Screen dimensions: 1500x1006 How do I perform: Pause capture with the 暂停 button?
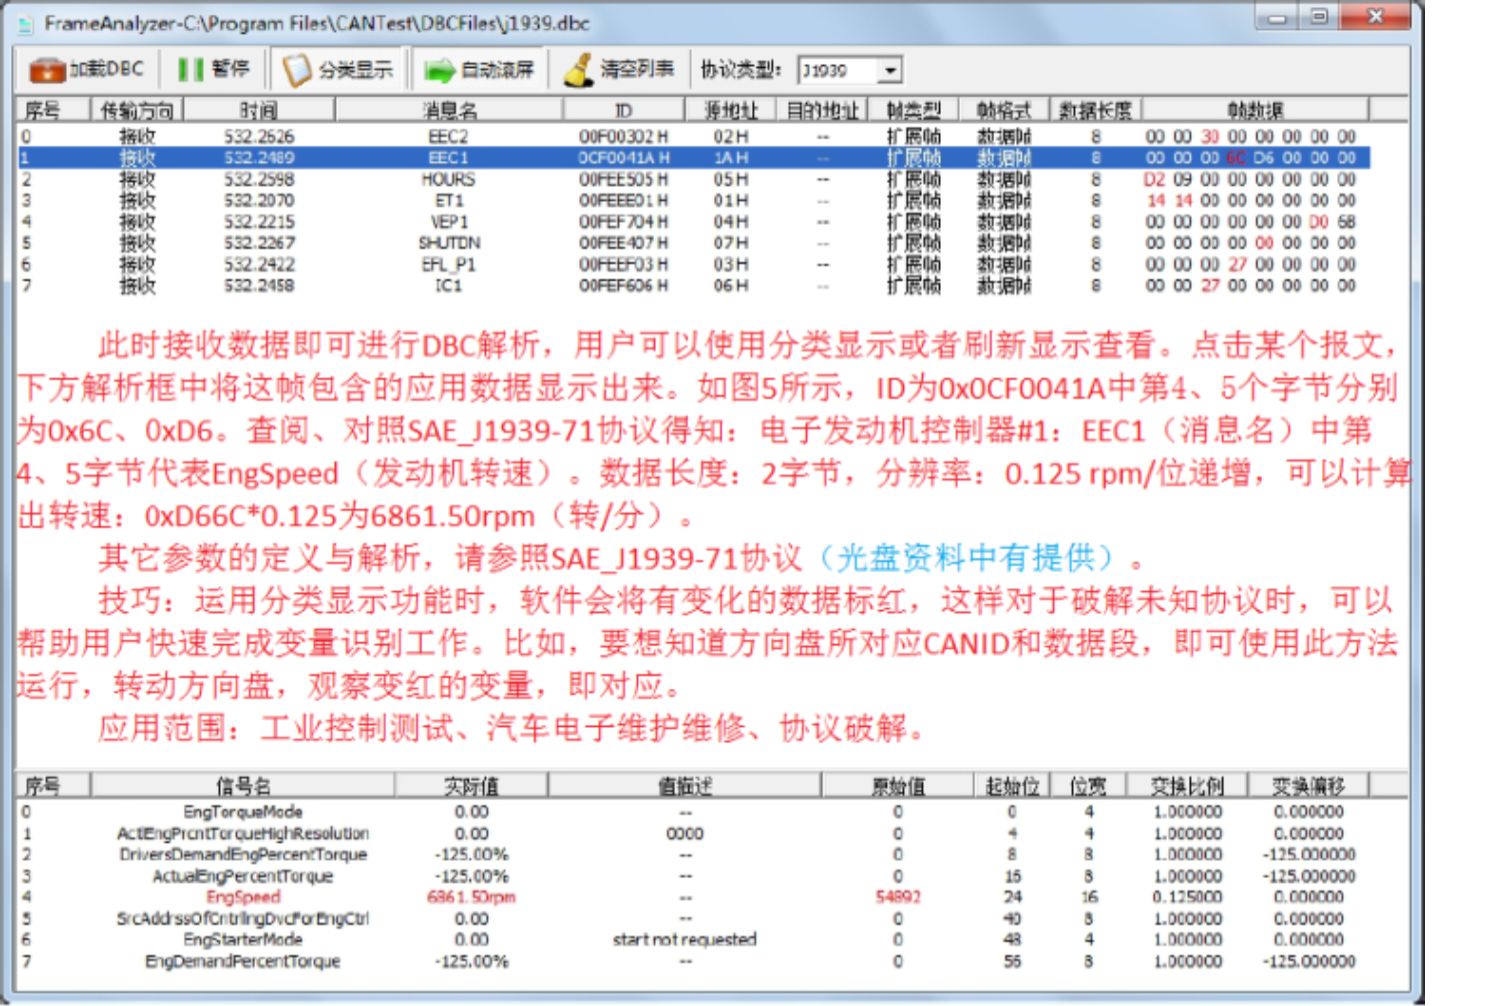(x=213, y=69)
